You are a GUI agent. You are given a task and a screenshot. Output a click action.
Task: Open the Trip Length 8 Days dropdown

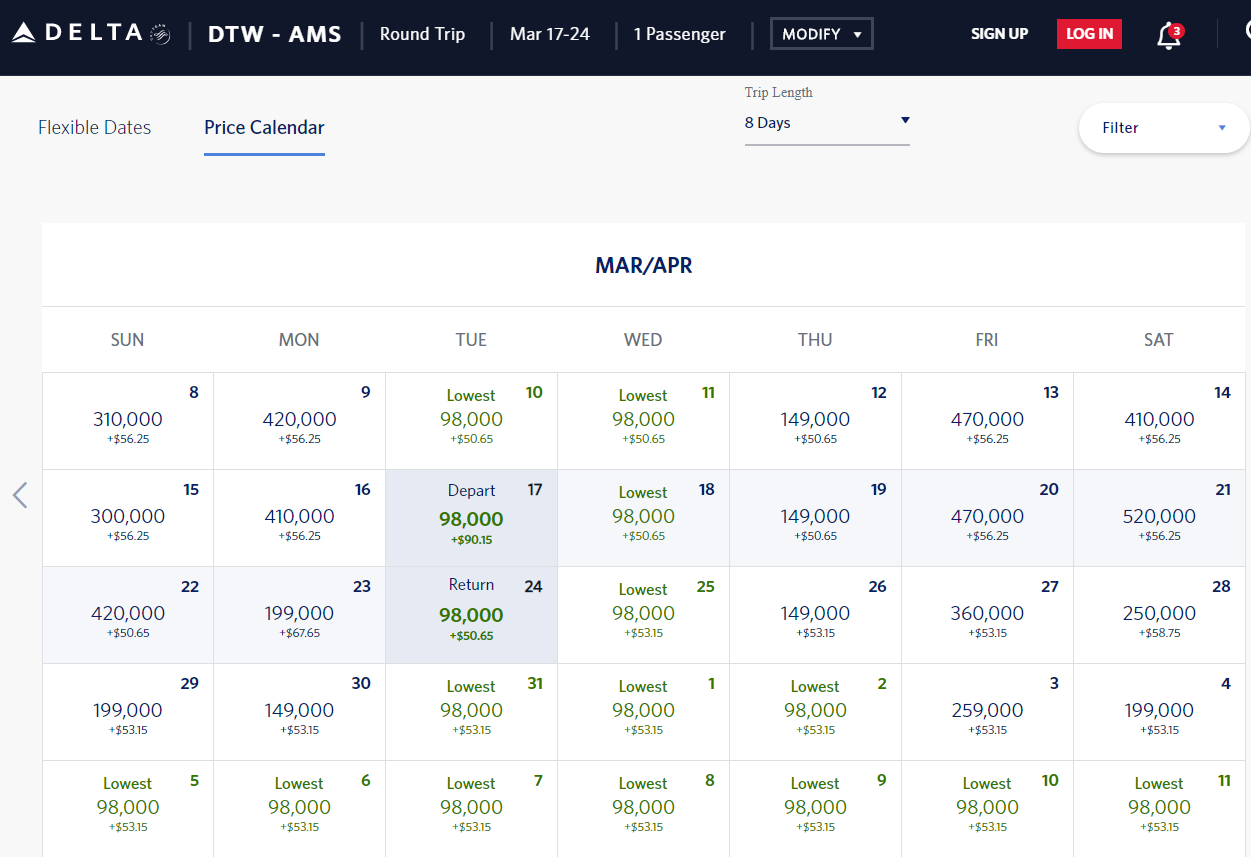click(x=827, y=123)
